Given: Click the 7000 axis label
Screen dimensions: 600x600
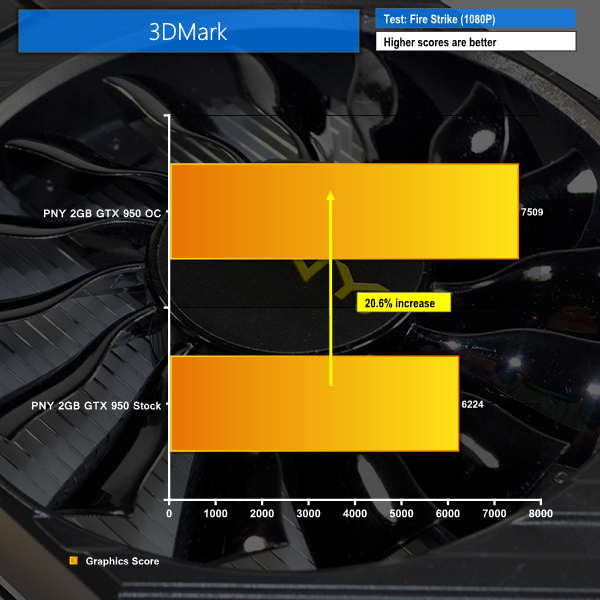Looking at the screenshot, I should [x=494, y=514].
